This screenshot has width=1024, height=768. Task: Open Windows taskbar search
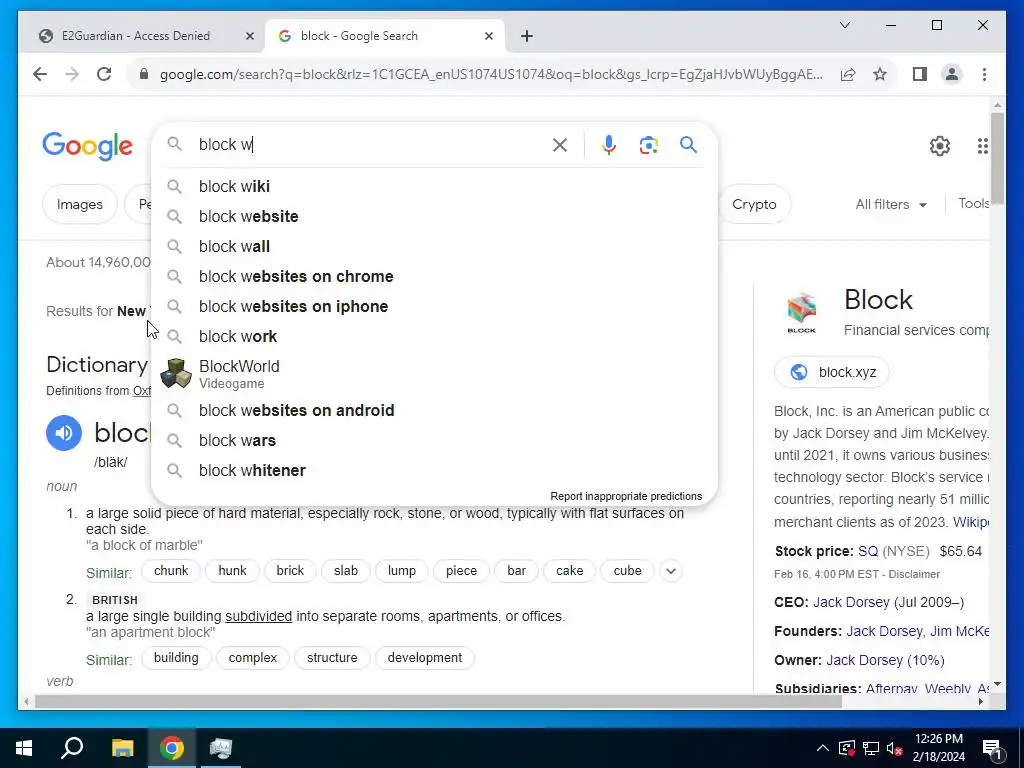tap(72, 748)
